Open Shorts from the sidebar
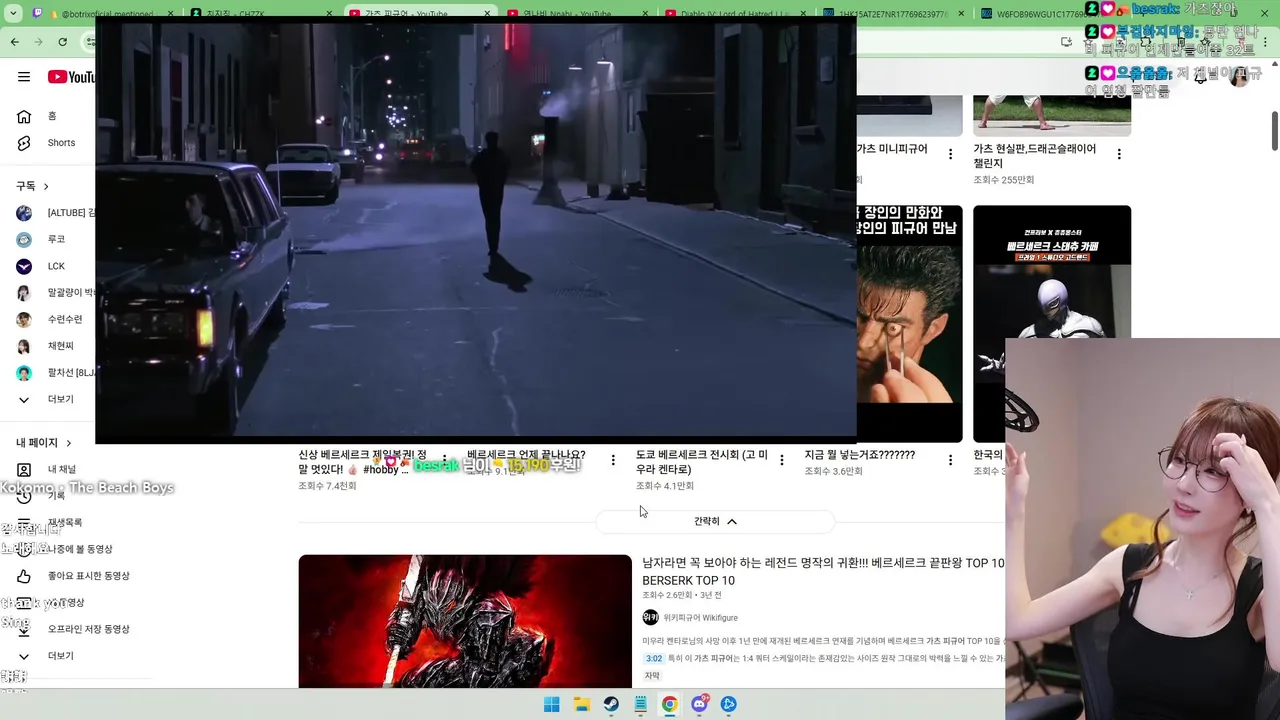This screenshot has width=1280, height=720. pyautogui.click(x=61, y=143)
